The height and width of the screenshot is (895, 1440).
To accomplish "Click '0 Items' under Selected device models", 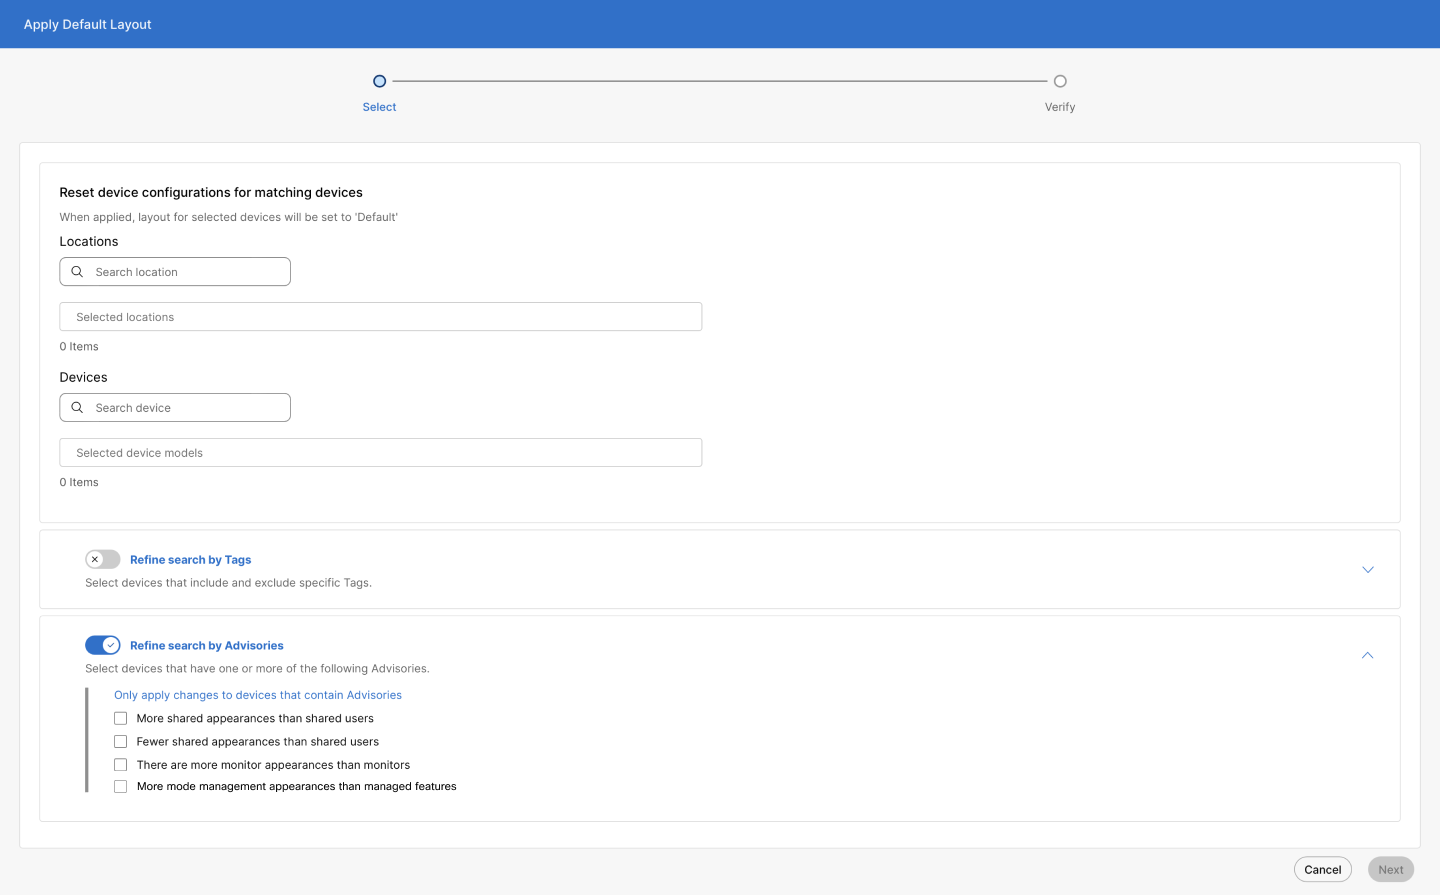I will [79, 483].
